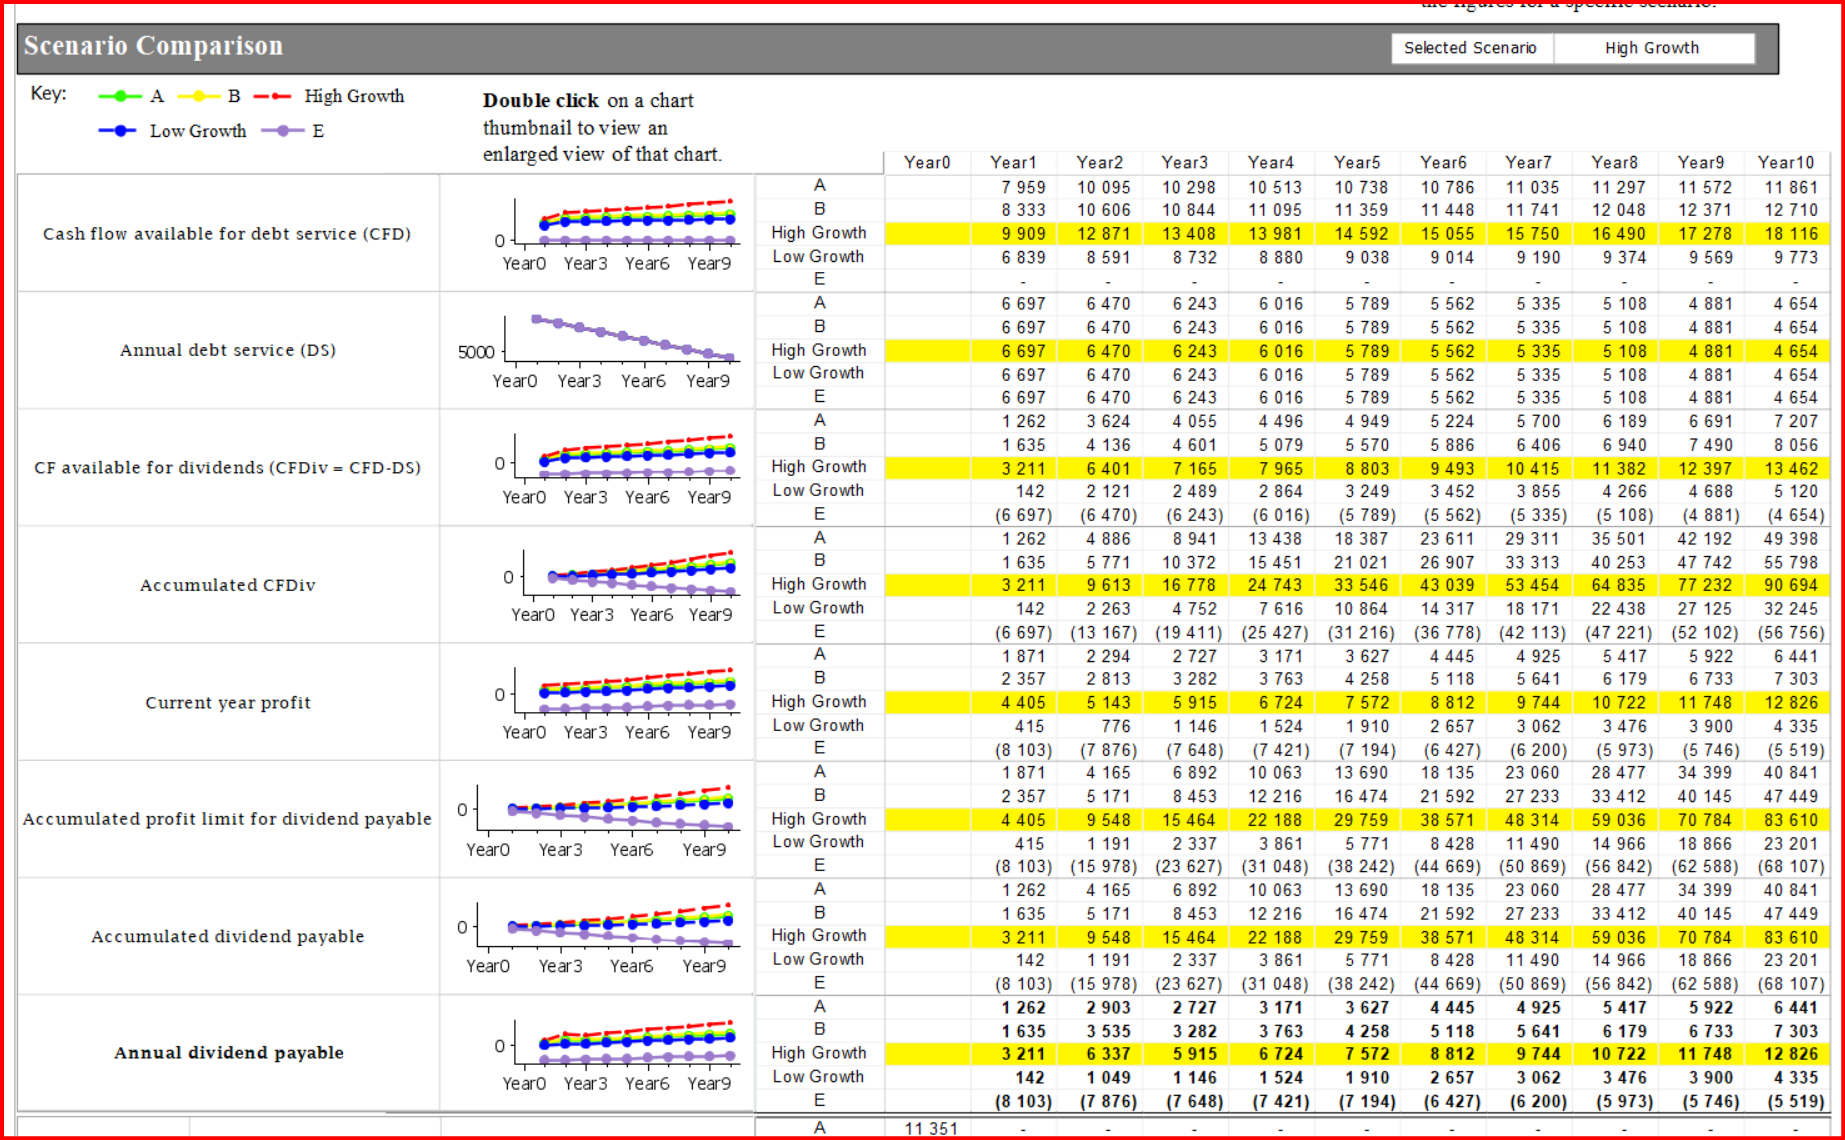Screen dimensions: 1845x1140
Task: Click the red High Growth legend marker
Action: pyautogui.click(x=273, y=96)
